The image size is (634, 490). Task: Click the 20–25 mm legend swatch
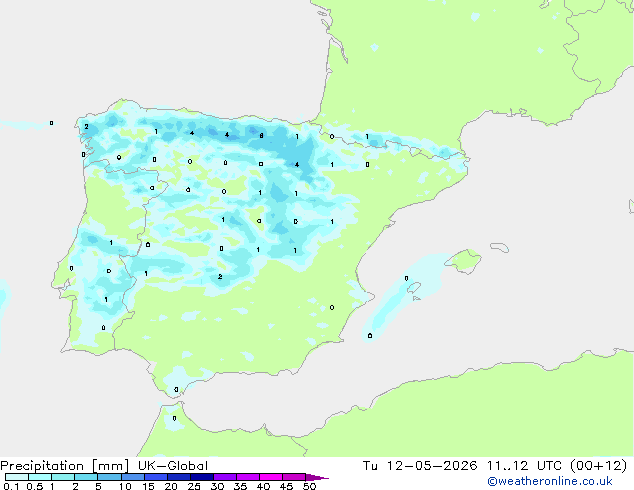tap(178, 477)
